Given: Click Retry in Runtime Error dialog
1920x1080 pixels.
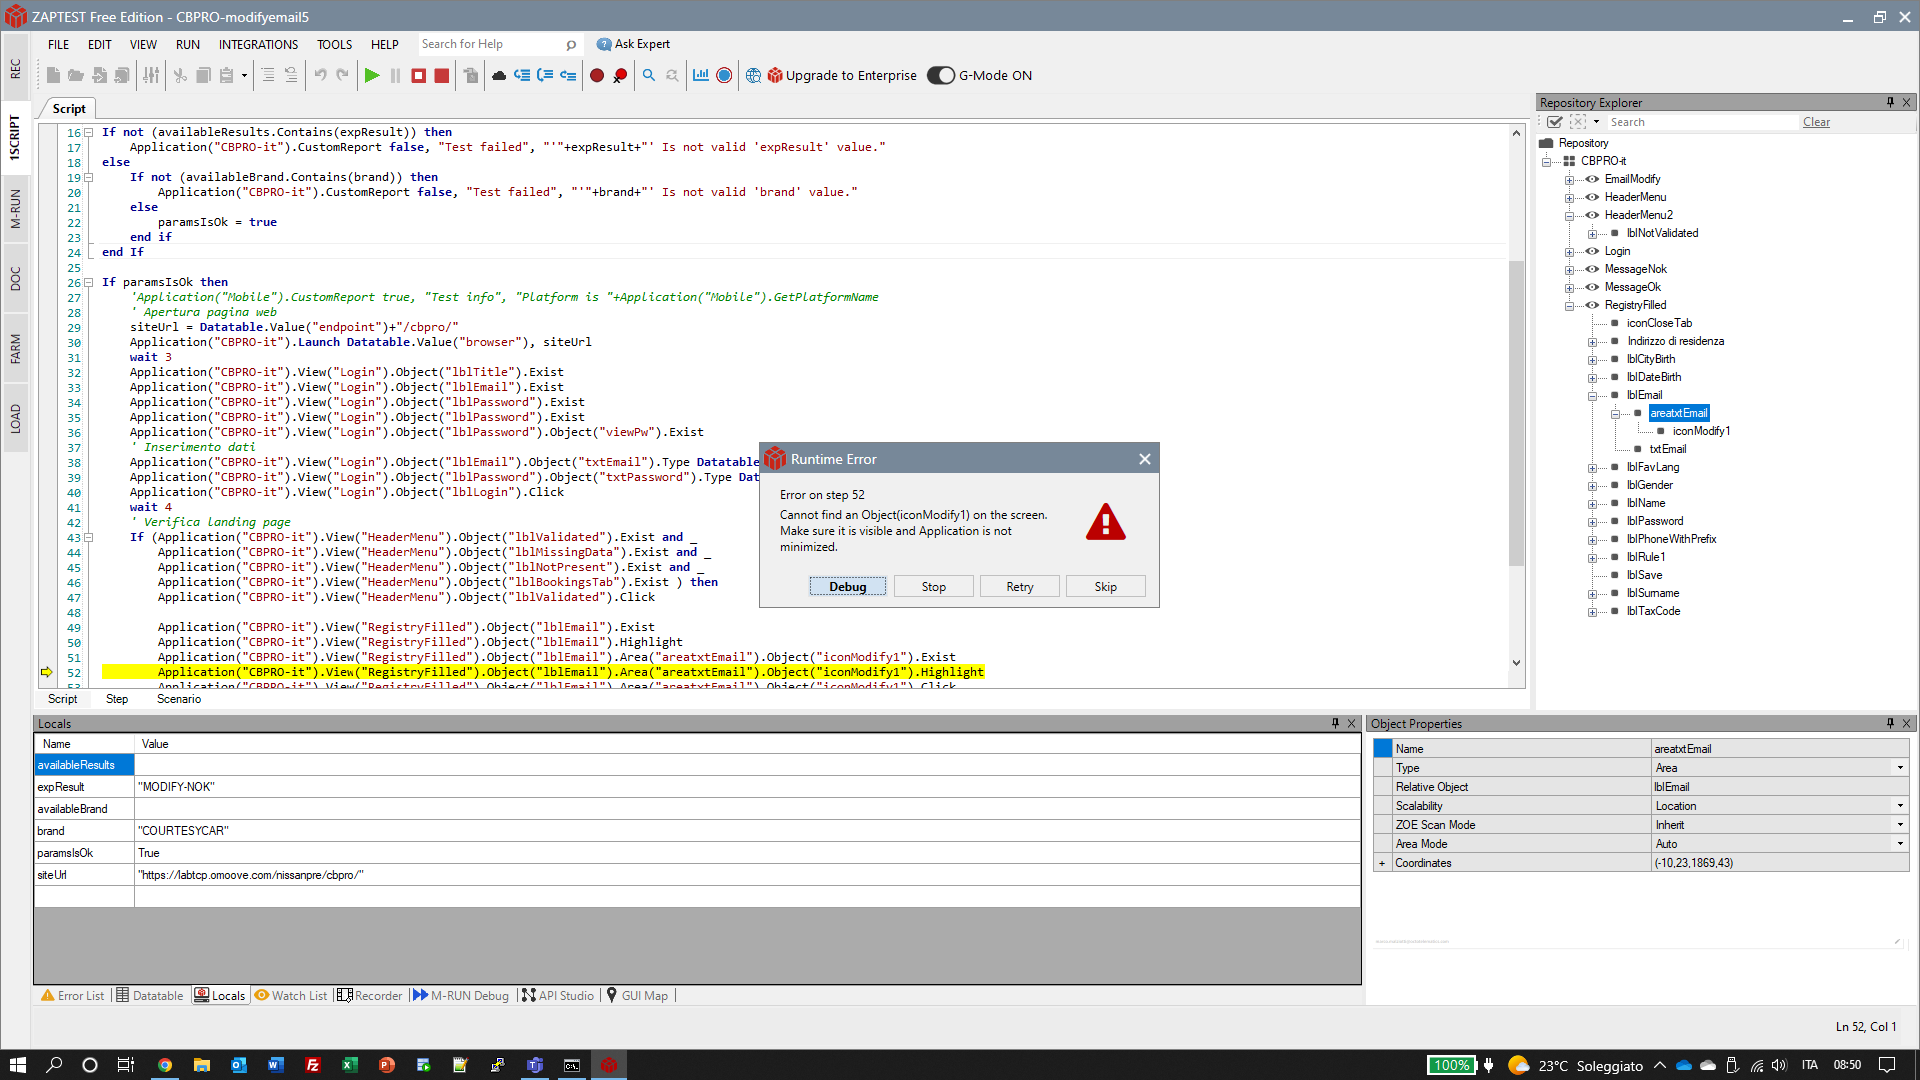Looking at the screenshot, I should 1020,587.
